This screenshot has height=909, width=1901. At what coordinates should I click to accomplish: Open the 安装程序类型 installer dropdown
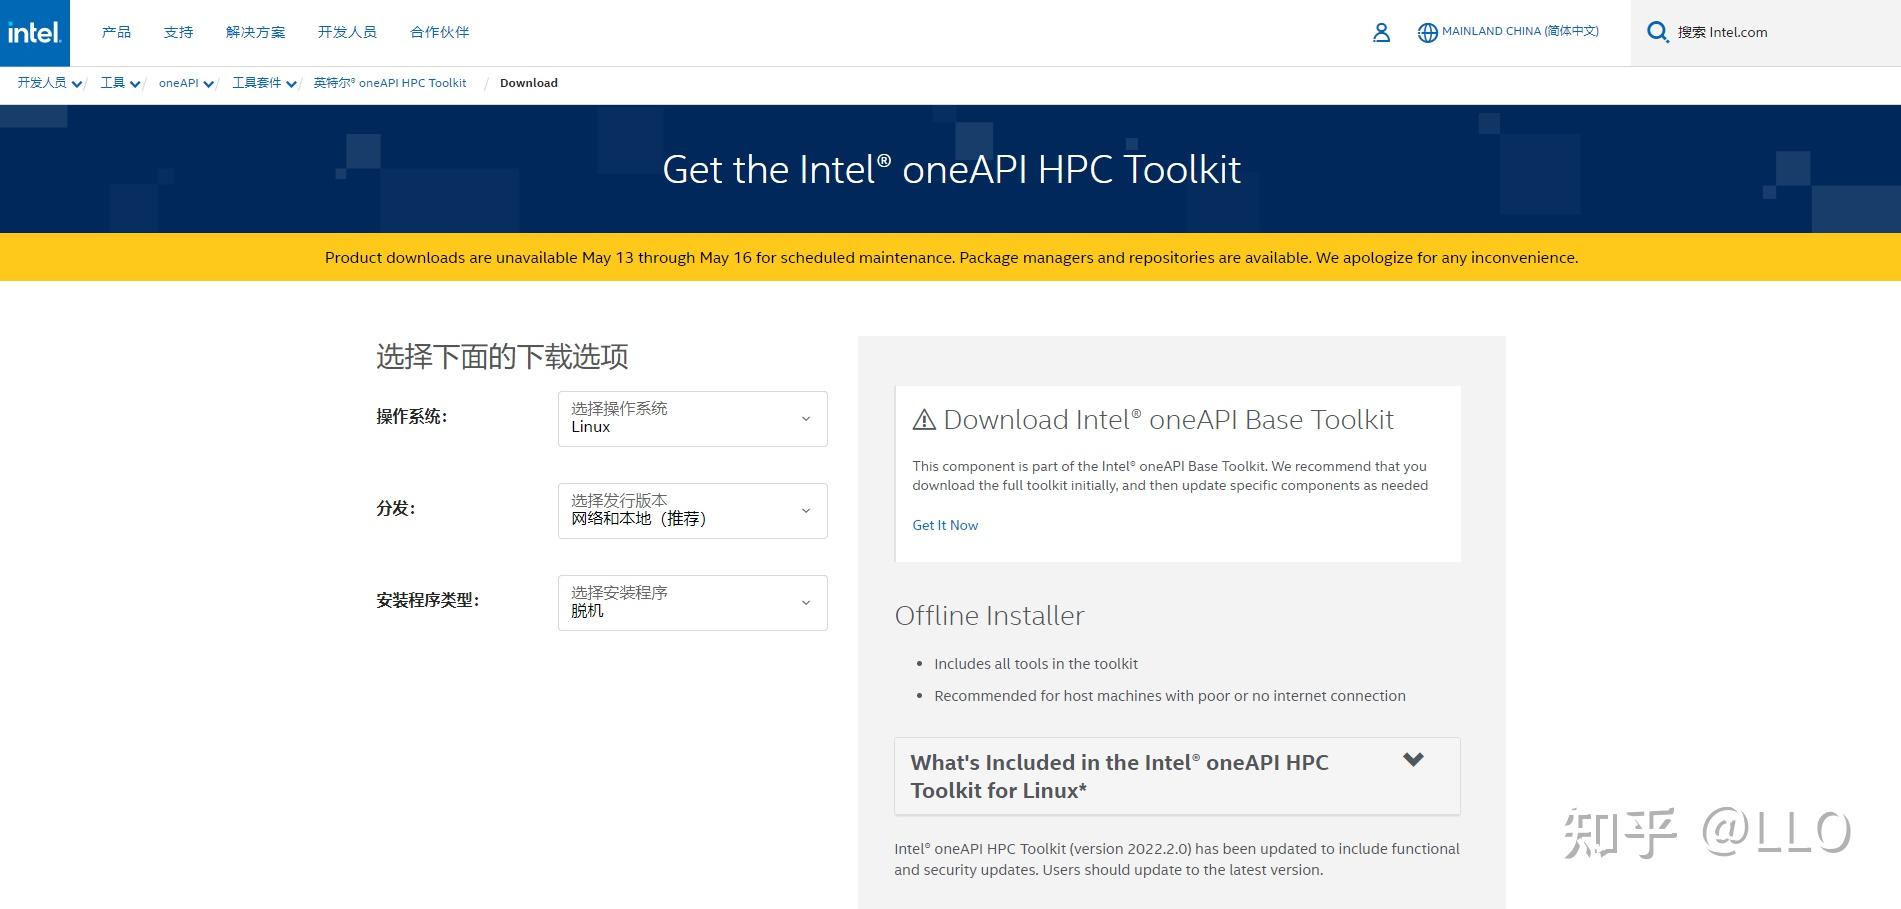[692, 602]
